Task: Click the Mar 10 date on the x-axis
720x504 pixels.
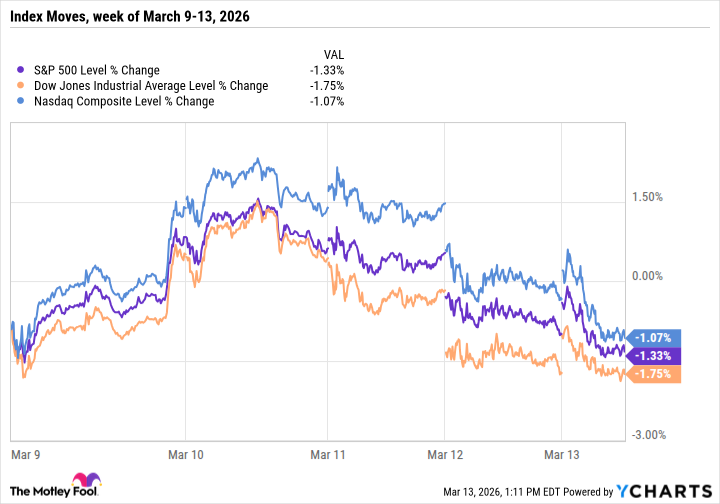Action: pos(190,453)
